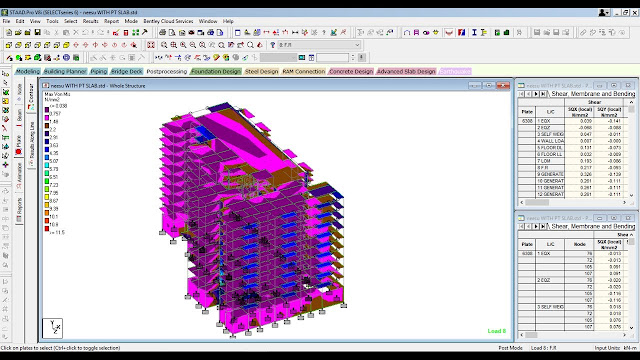640x360 pixels.
Task: Open the Beam page in the vertical tabs
Action: [x=19, y=117]
